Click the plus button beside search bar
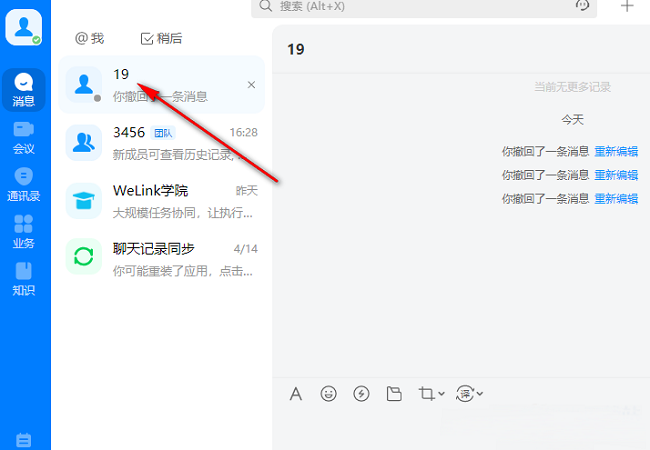 click(627, 6)
